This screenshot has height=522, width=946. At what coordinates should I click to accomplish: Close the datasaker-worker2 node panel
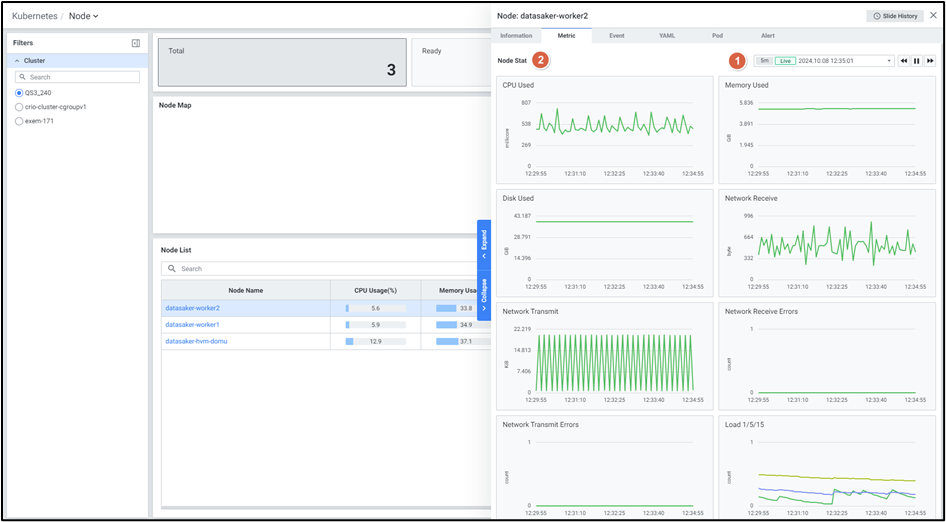(931, 16)
